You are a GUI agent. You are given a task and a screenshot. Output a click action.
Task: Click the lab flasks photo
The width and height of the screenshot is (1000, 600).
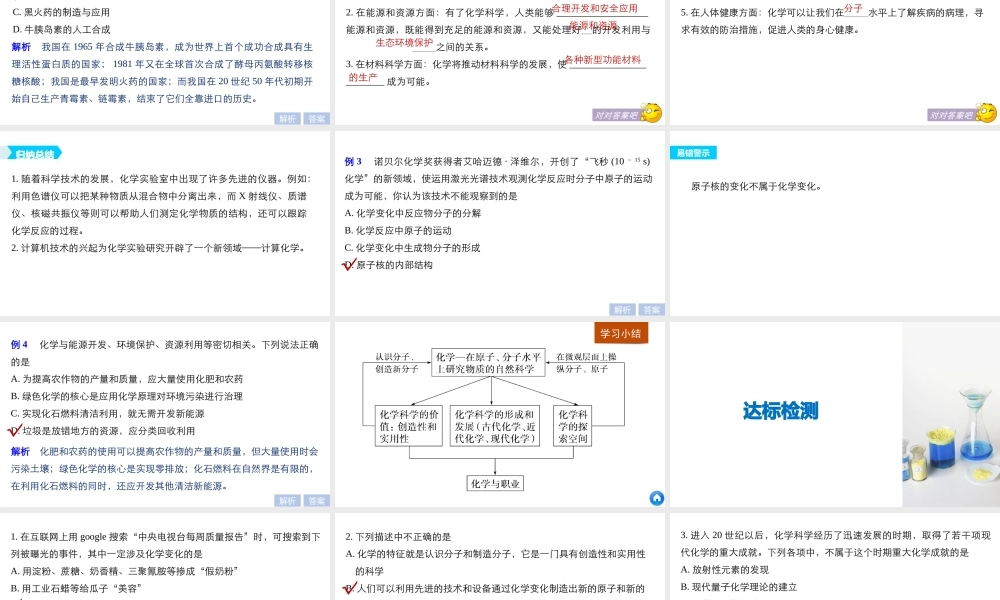(951, 414)
